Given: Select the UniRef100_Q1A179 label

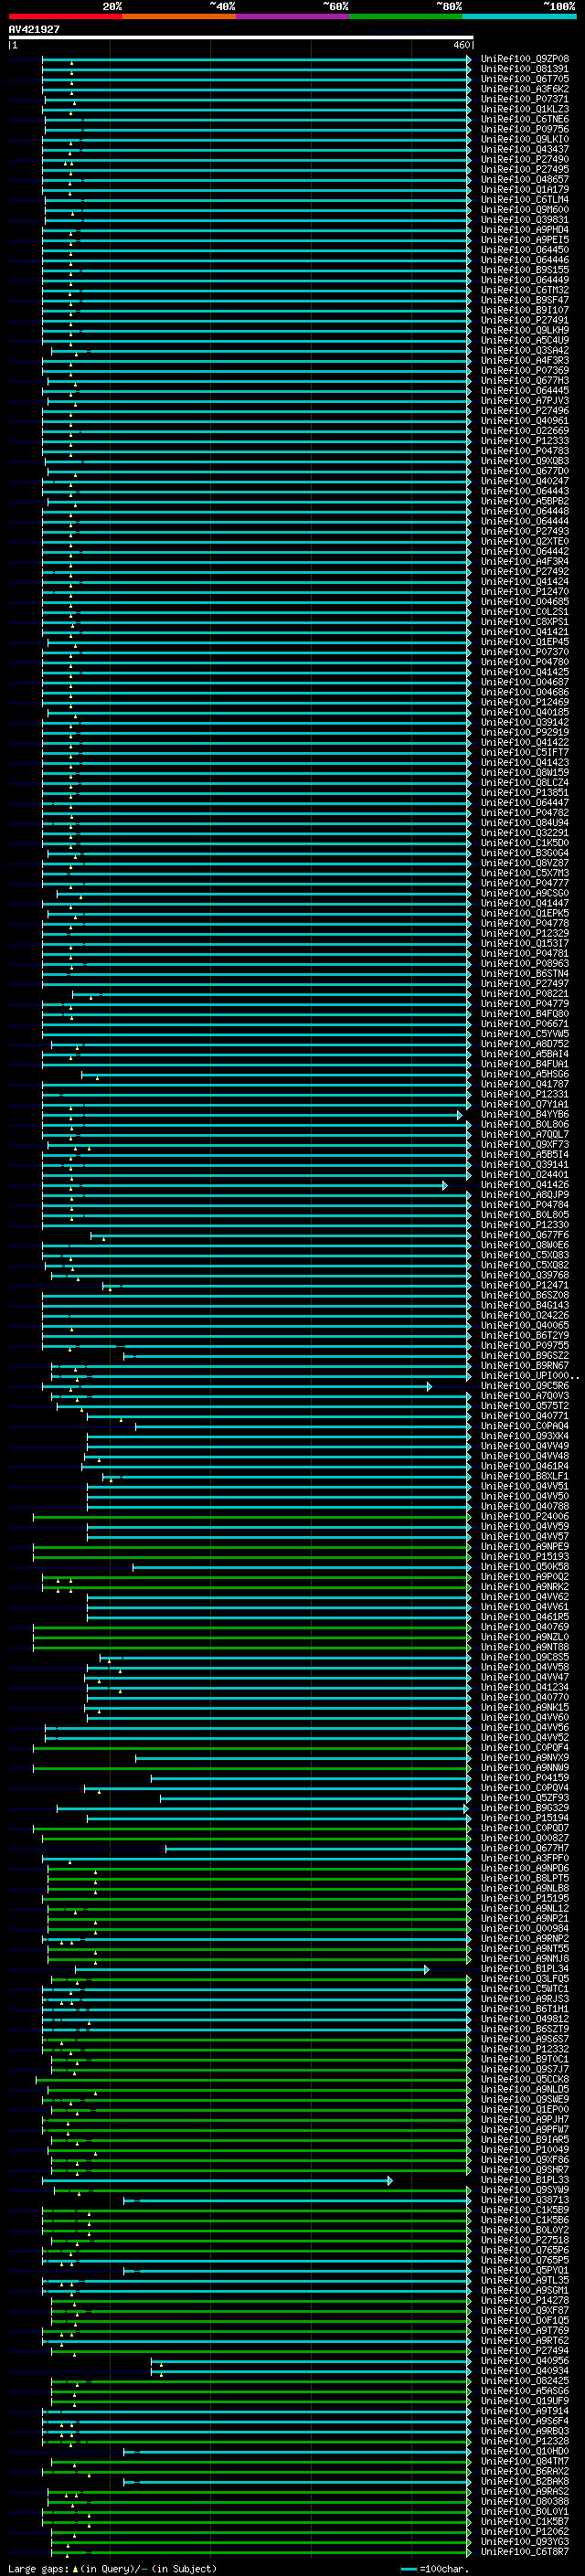Looking at the screenshot, I should click(x=525, y=189).
